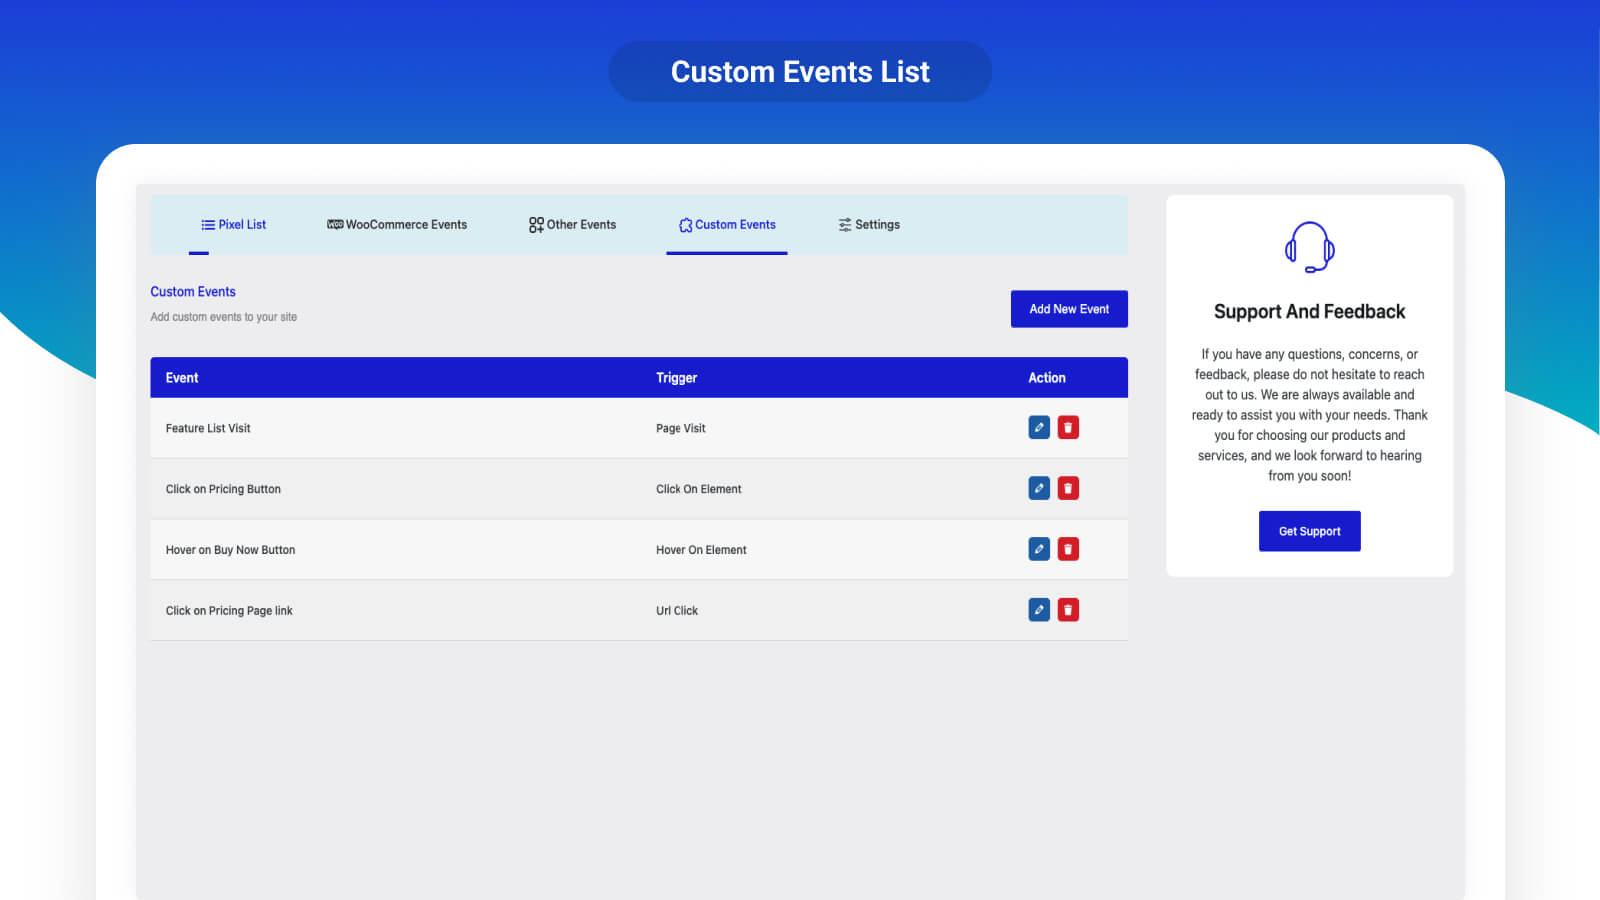The width and height of the screenshot is (1600, 900).
Task: Delete the Click on Pricing Button event
Action: pos(1068,489)
